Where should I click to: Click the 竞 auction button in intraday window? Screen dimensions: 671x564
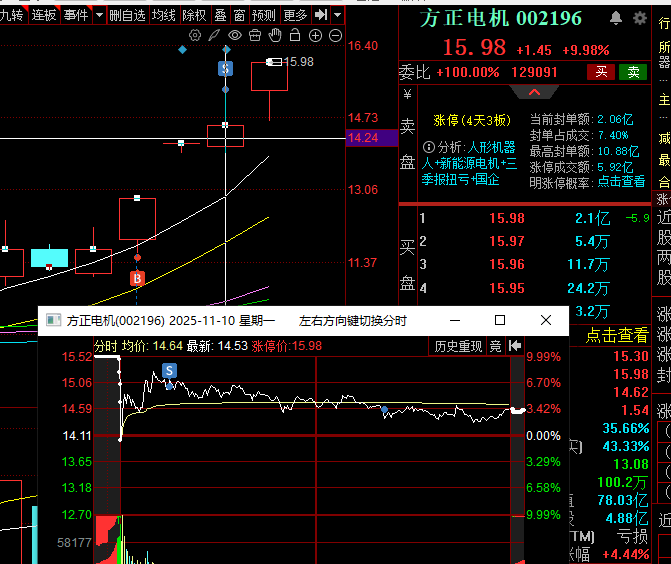coord(496,346)
